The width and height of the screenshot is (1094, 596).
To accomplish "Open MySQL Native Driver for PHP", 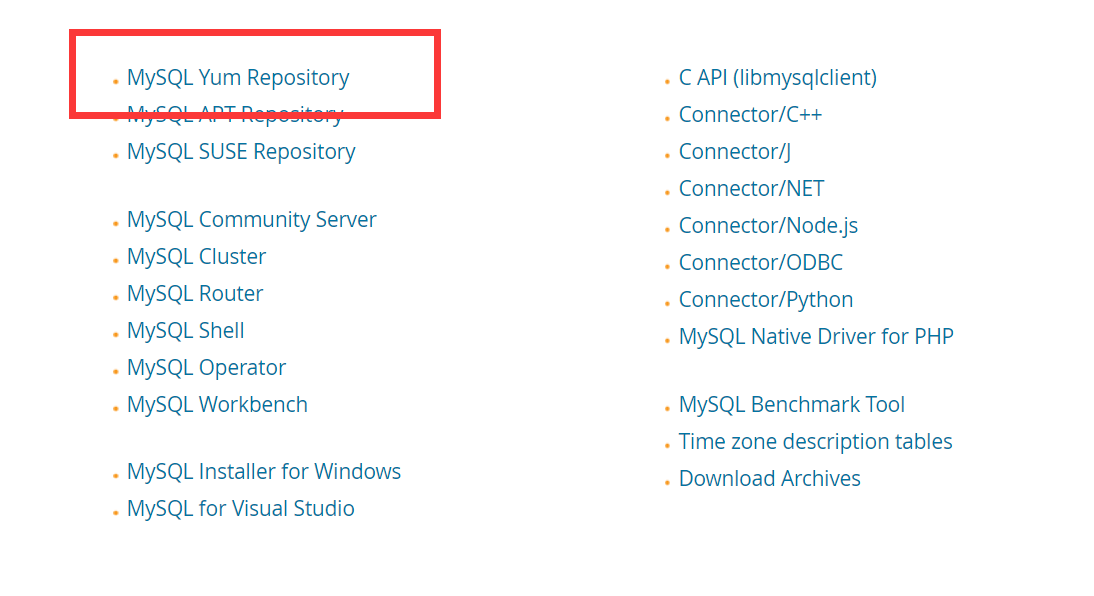I will 816,336.
